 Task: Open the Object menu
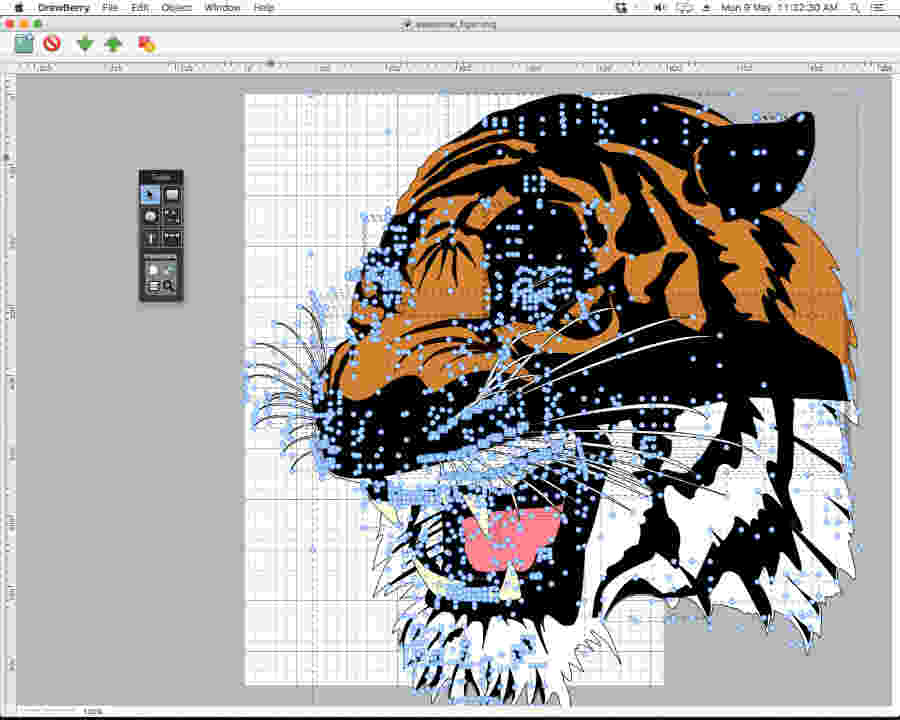177,7
